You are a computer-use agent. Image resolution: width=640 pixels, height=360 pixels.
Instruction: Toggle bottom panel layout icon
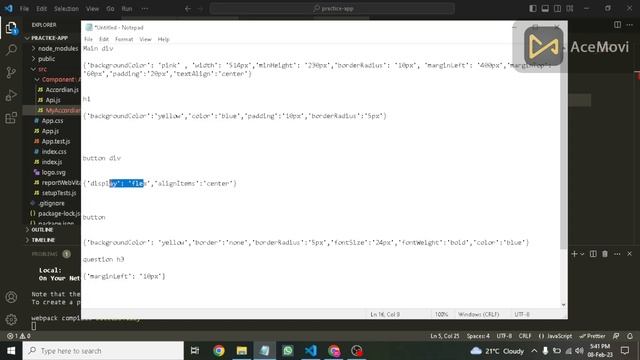[545, 8]
